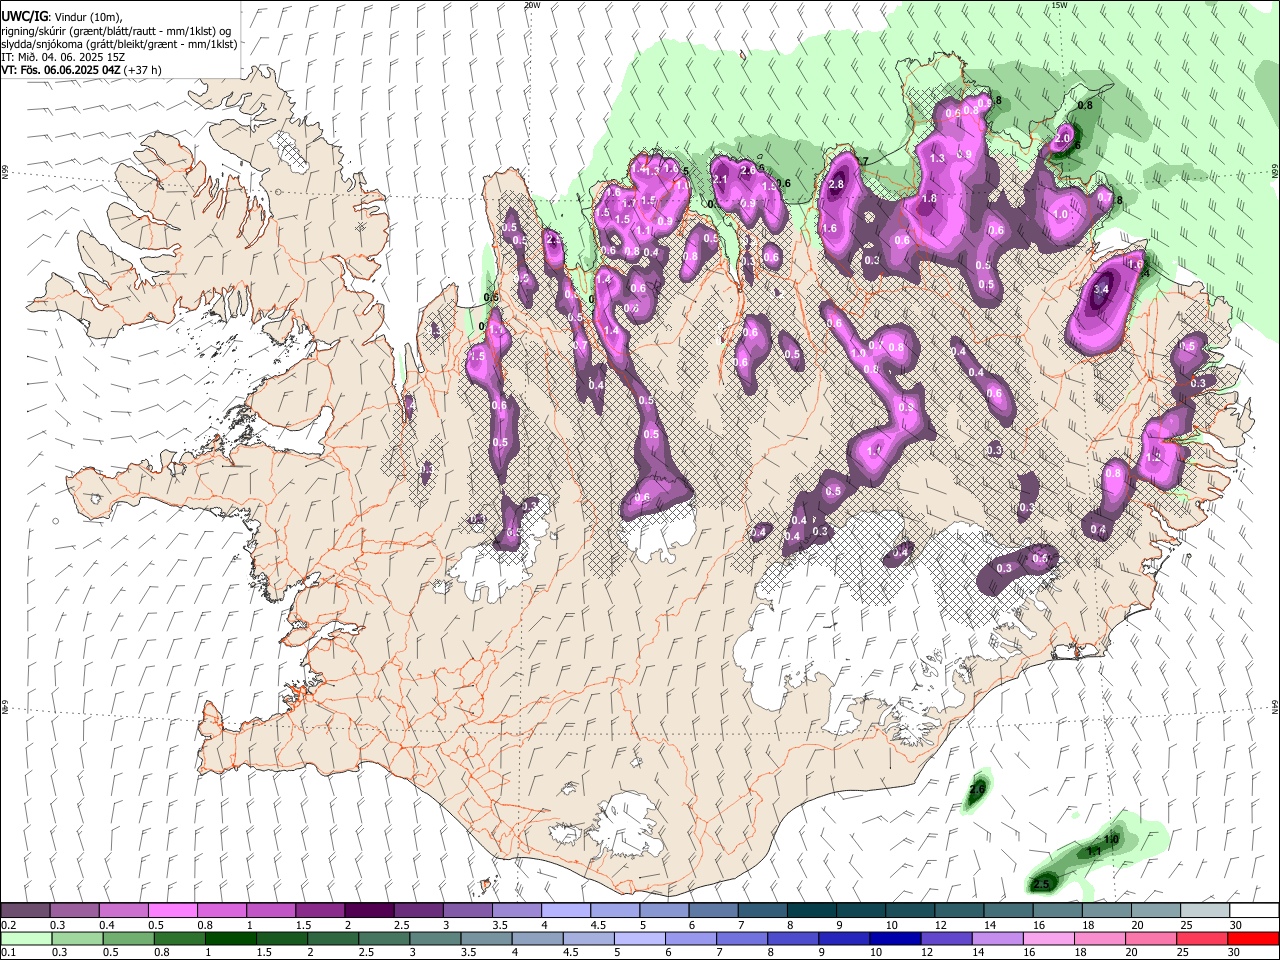Click the 2.8 precipitation value in north
Screen dimensions: 1280x960
[837, 185]
